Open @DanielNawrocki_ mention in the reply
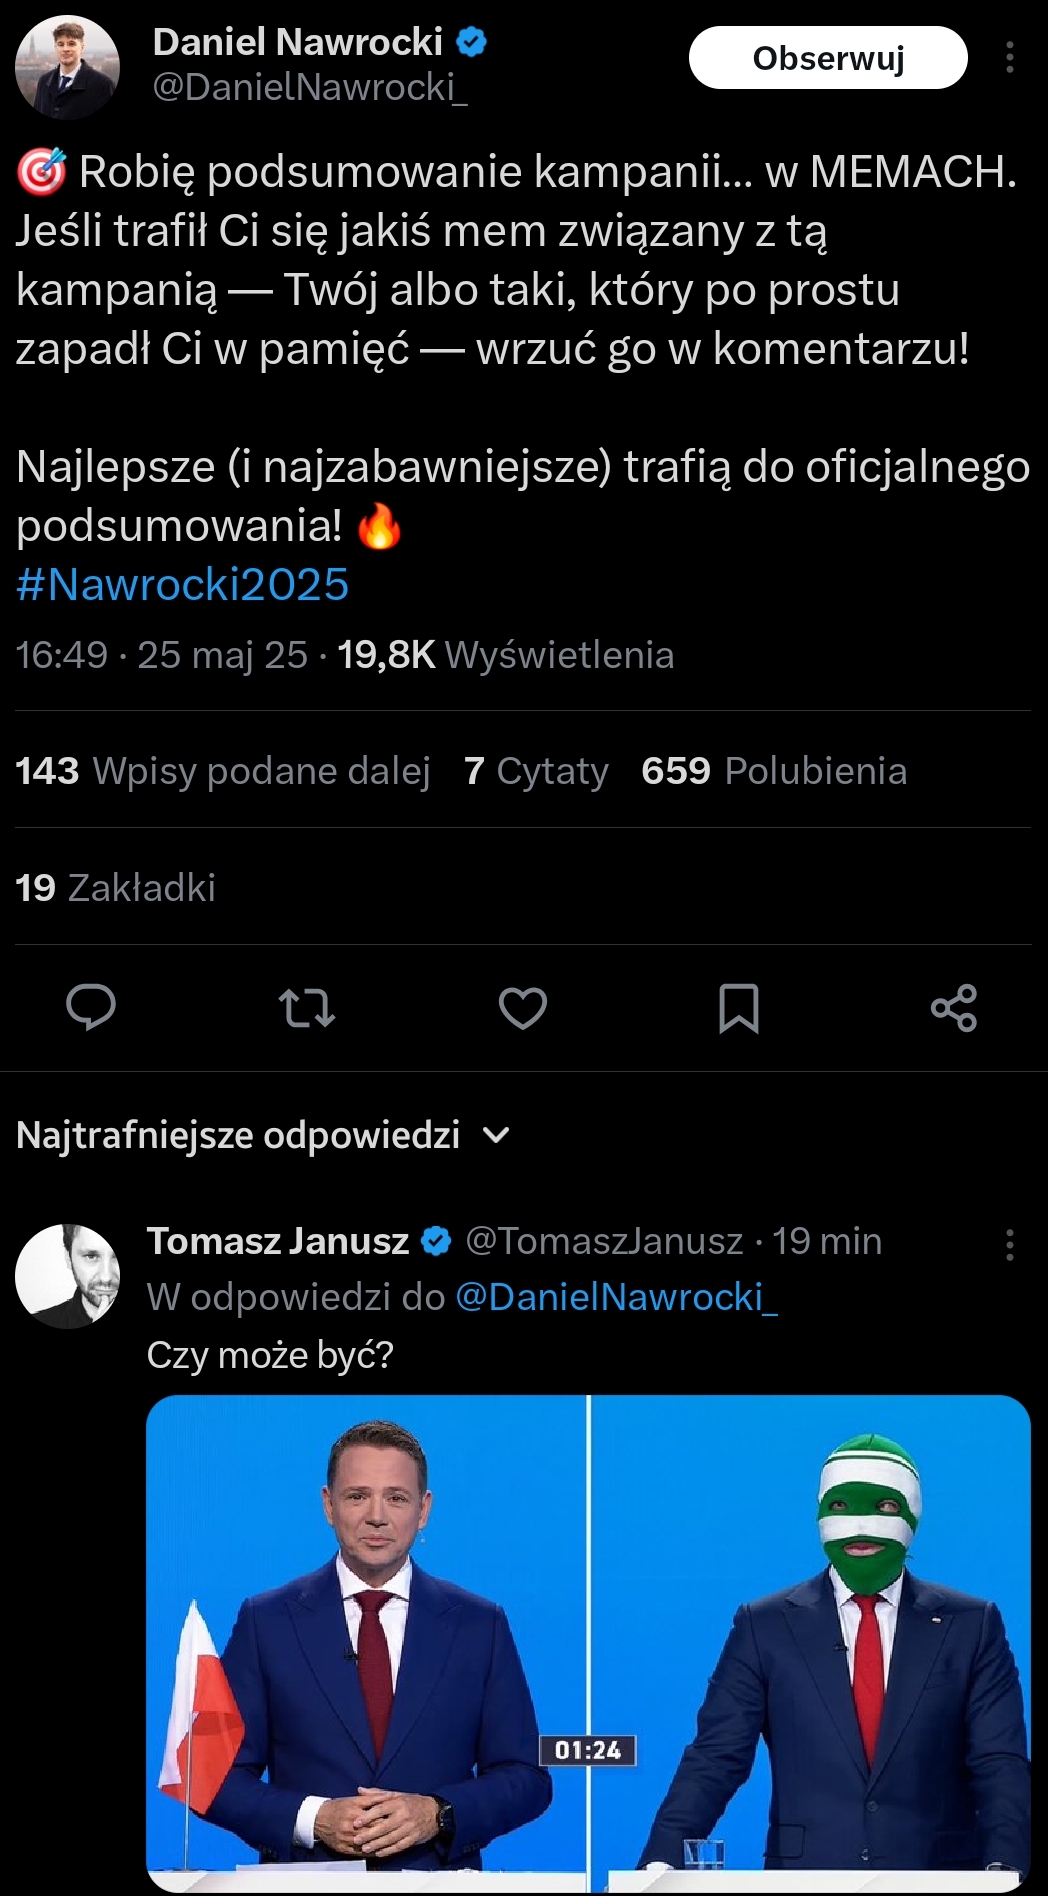1048x1896 pixels. click(616, 1297)
